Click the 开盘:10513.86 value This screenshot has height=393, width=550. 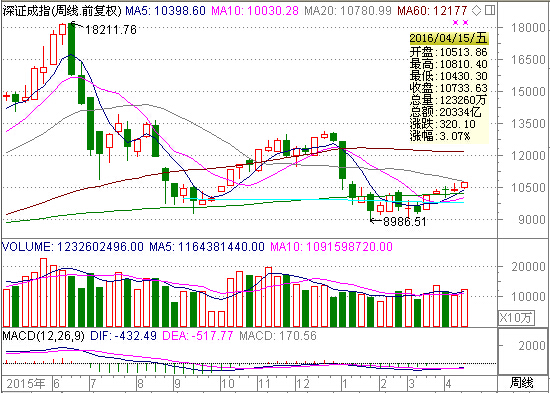click(x=449, y=52)
